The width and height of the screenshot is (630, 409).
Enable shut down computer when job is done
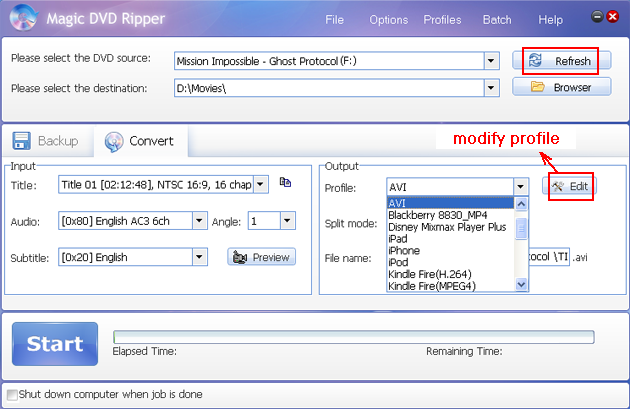[x=12, y=395]
